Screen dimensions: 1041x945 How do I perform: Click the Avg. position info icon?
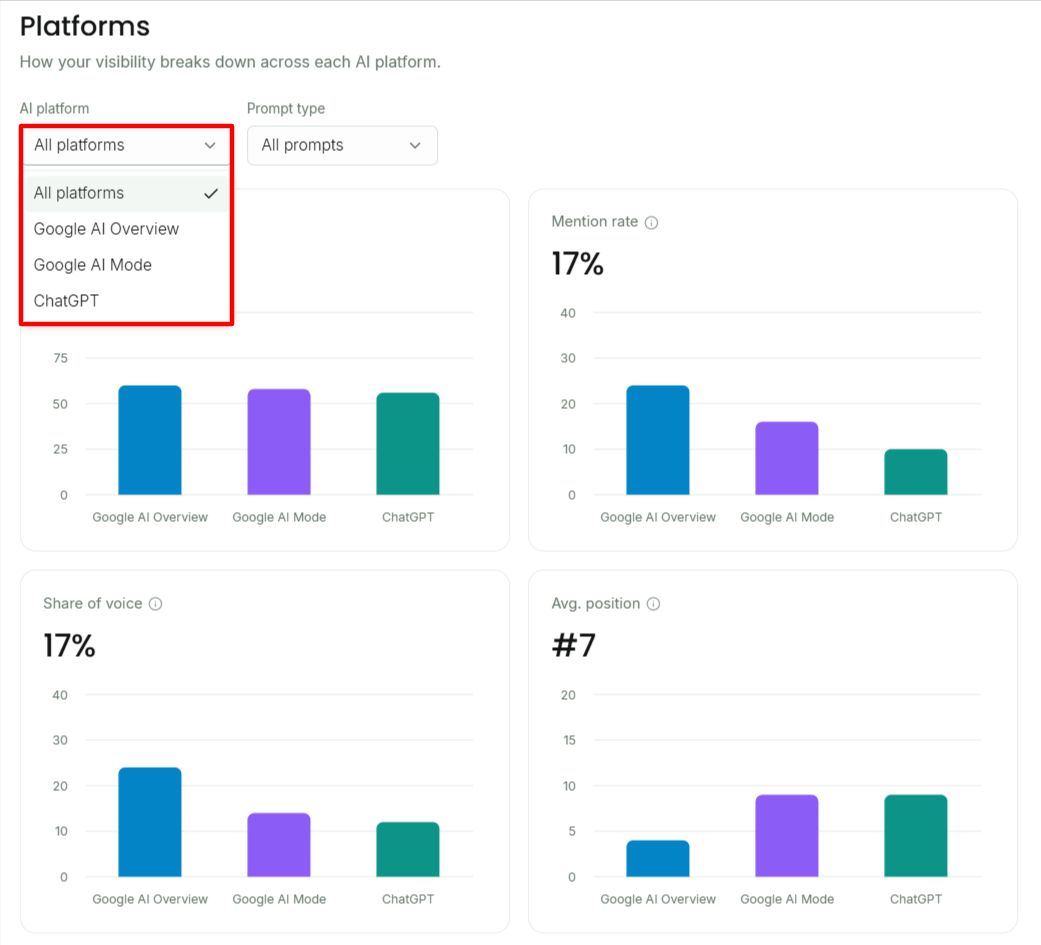point(653,604)
